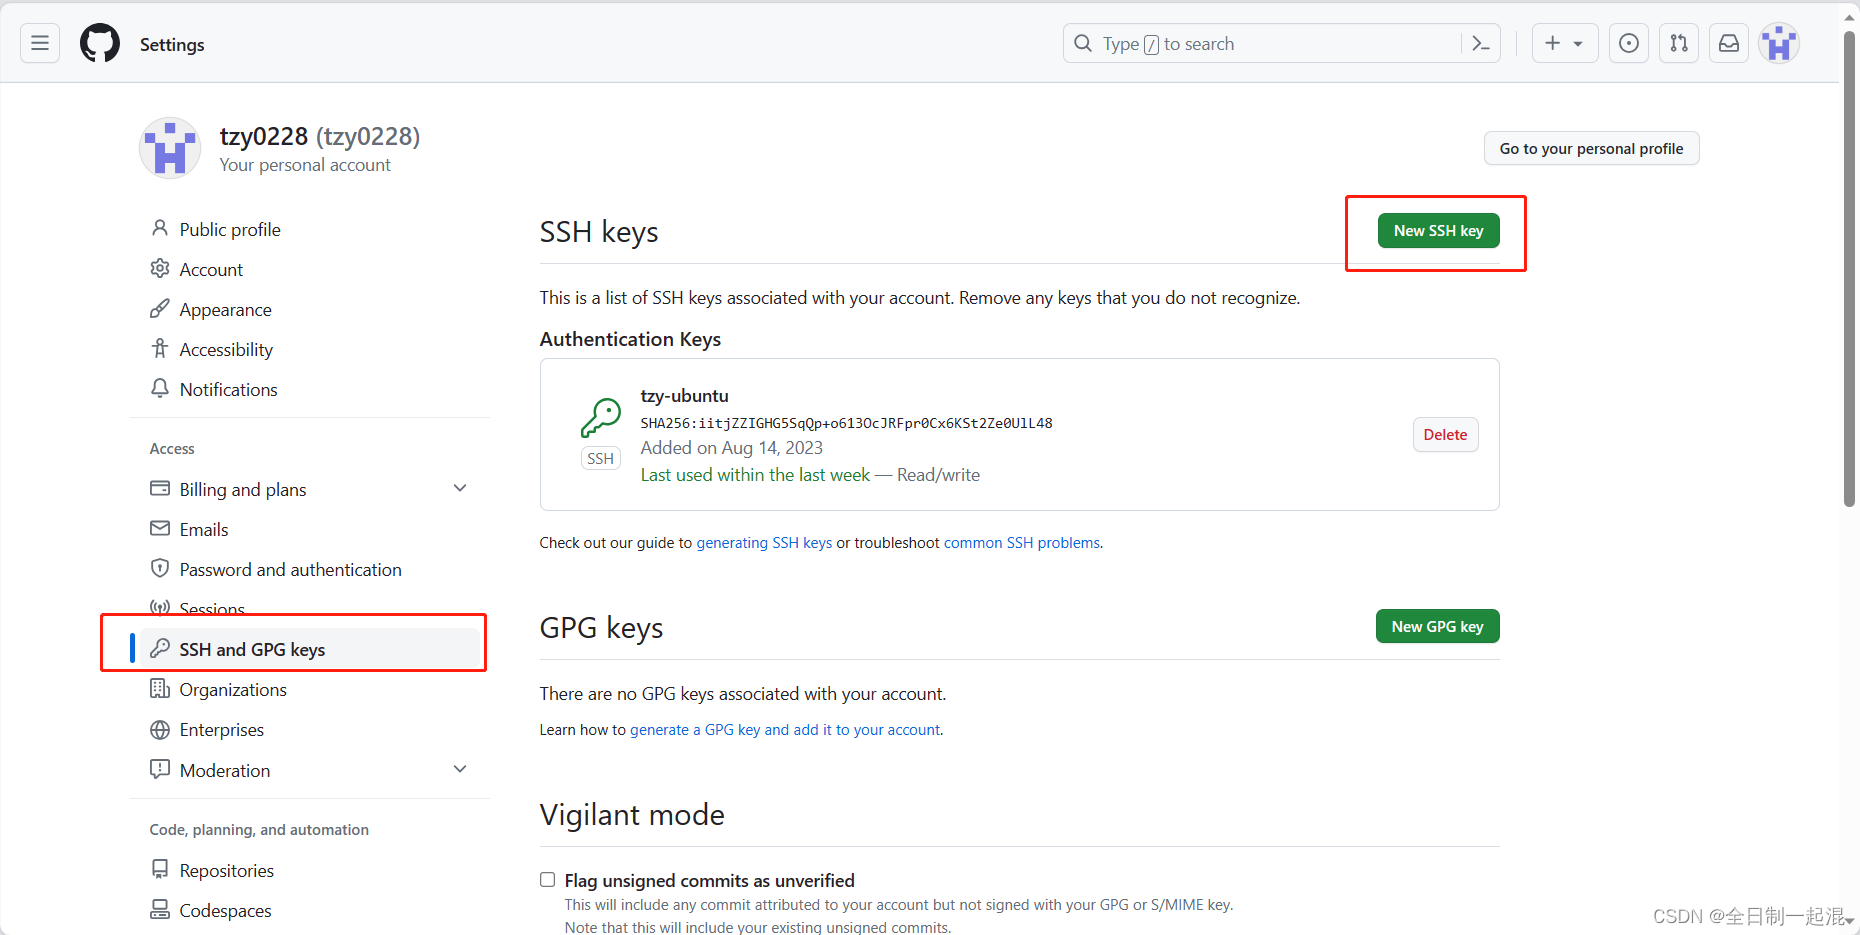Click the Emails envelope icon

161,528
